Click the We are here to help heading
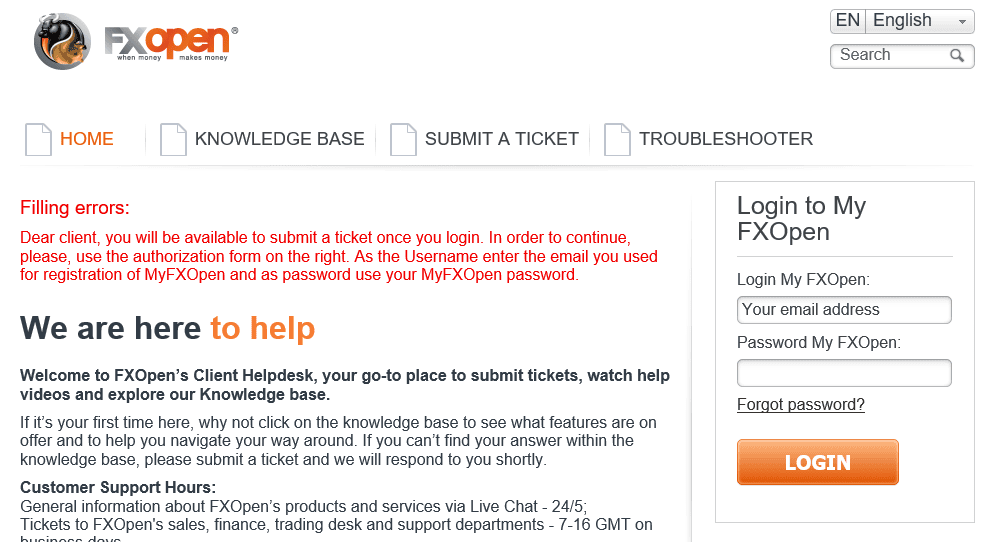This screenshot has width=983, height=542. pos(167,328)
